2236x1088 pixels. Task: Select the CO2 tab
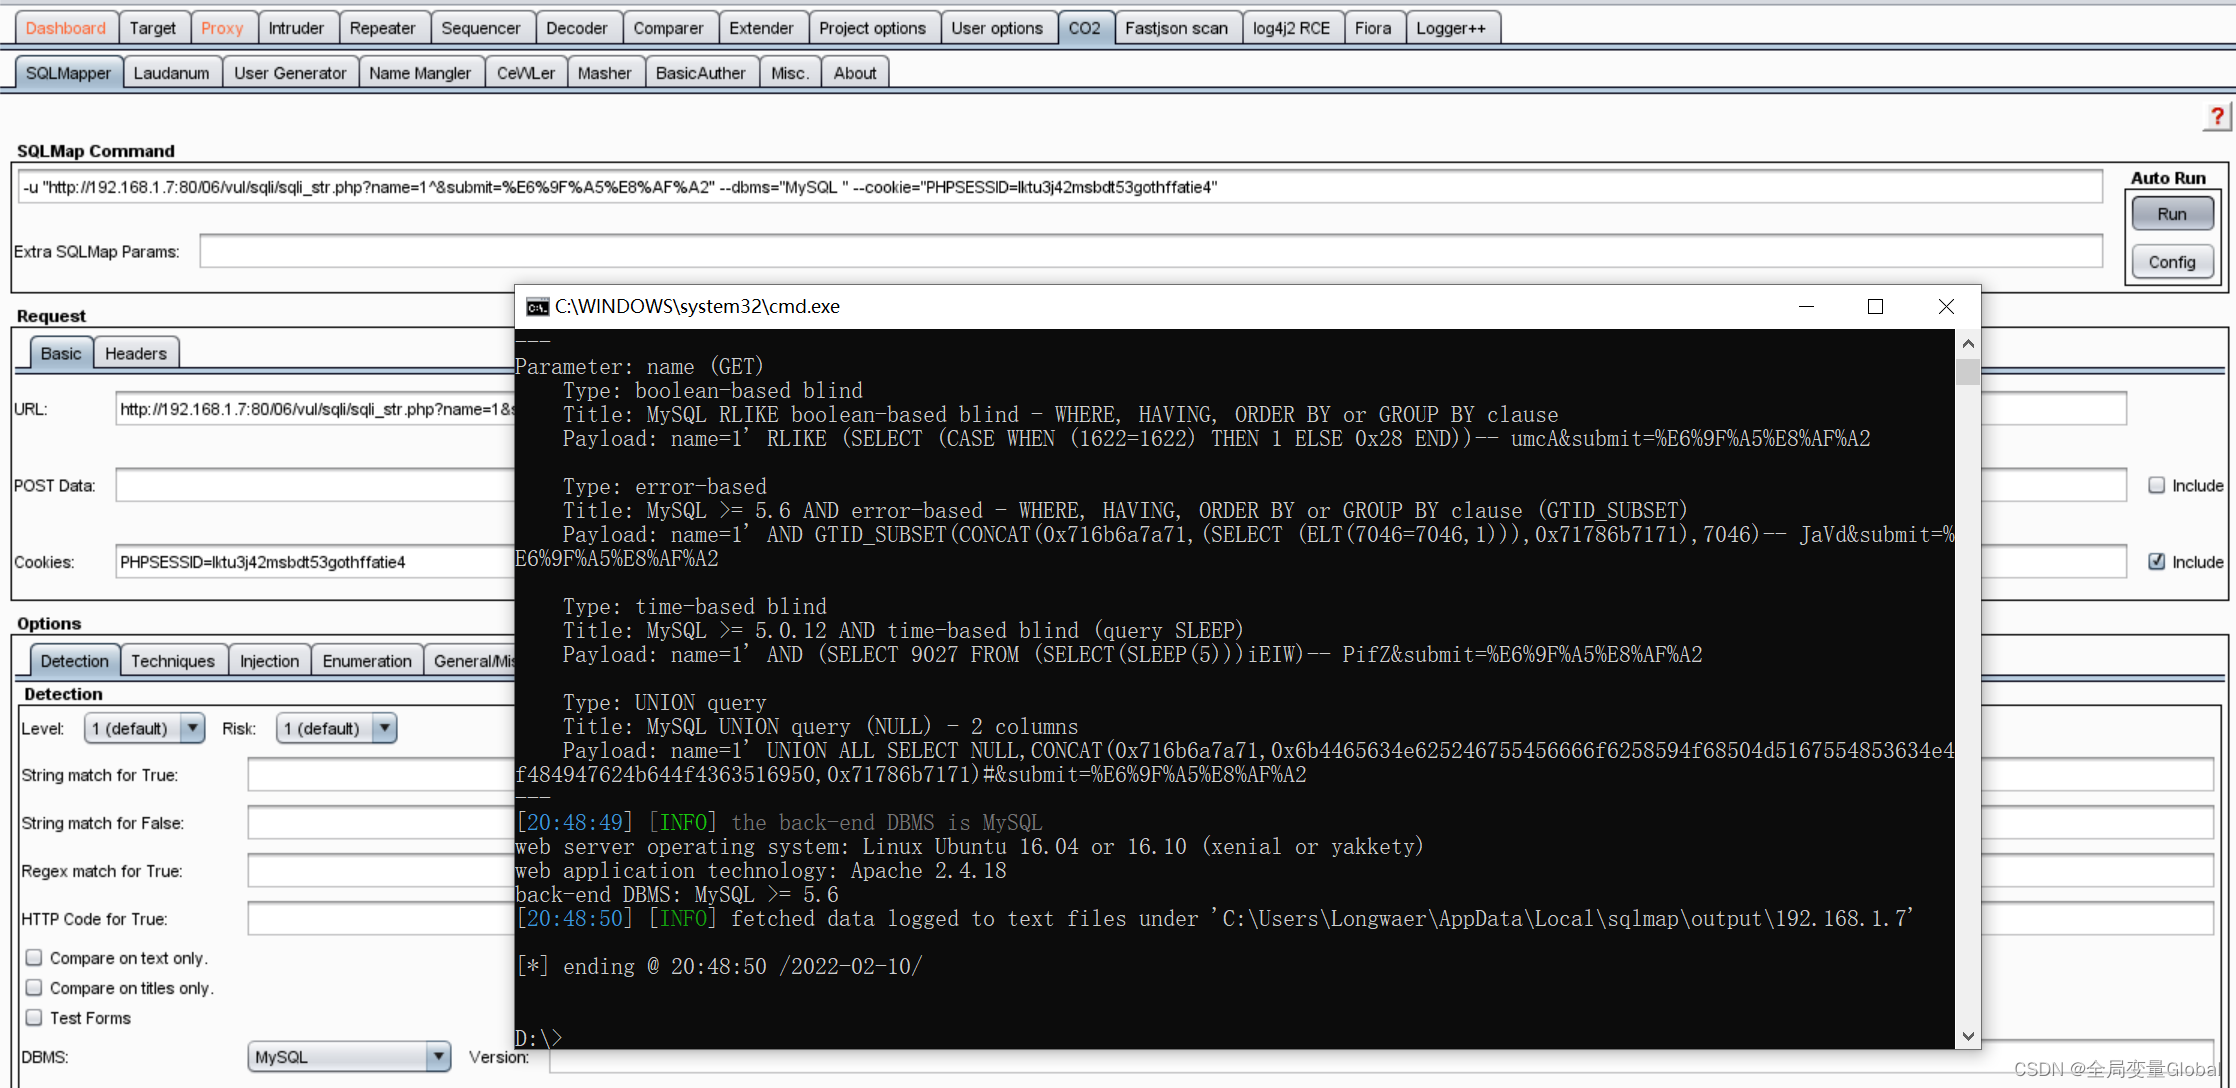(1084, 28)
